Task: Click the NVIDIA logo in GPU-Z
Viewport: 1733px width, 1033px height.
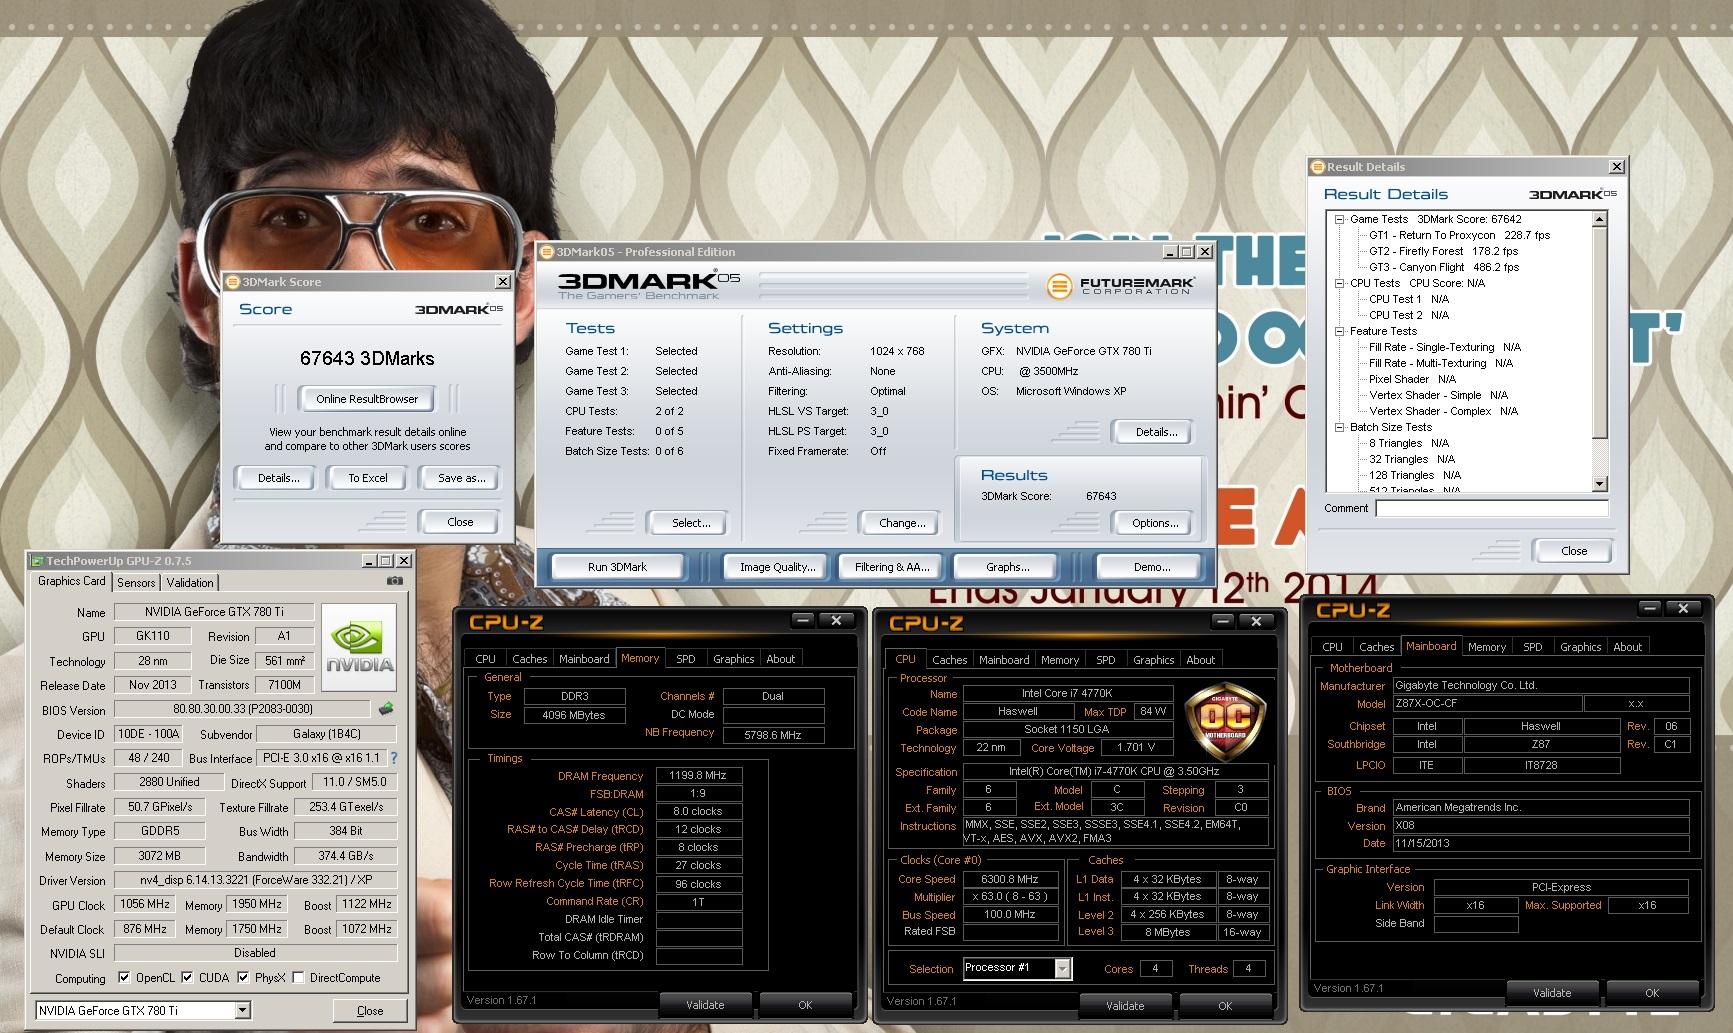Action: (360, 647)
